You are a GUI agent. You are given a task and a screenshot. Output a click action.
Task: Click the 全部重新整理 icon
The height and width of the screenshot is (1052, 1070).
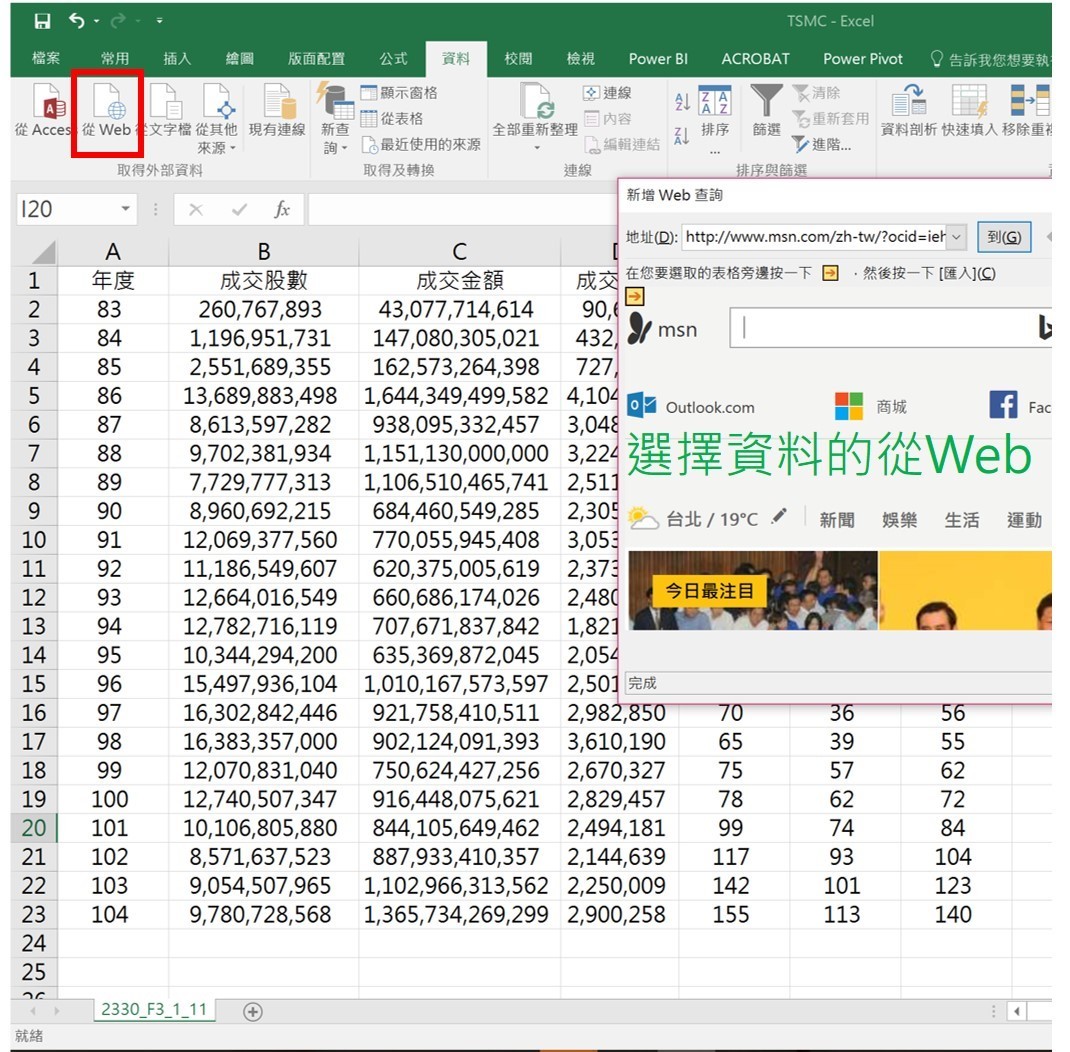[536, 102]
